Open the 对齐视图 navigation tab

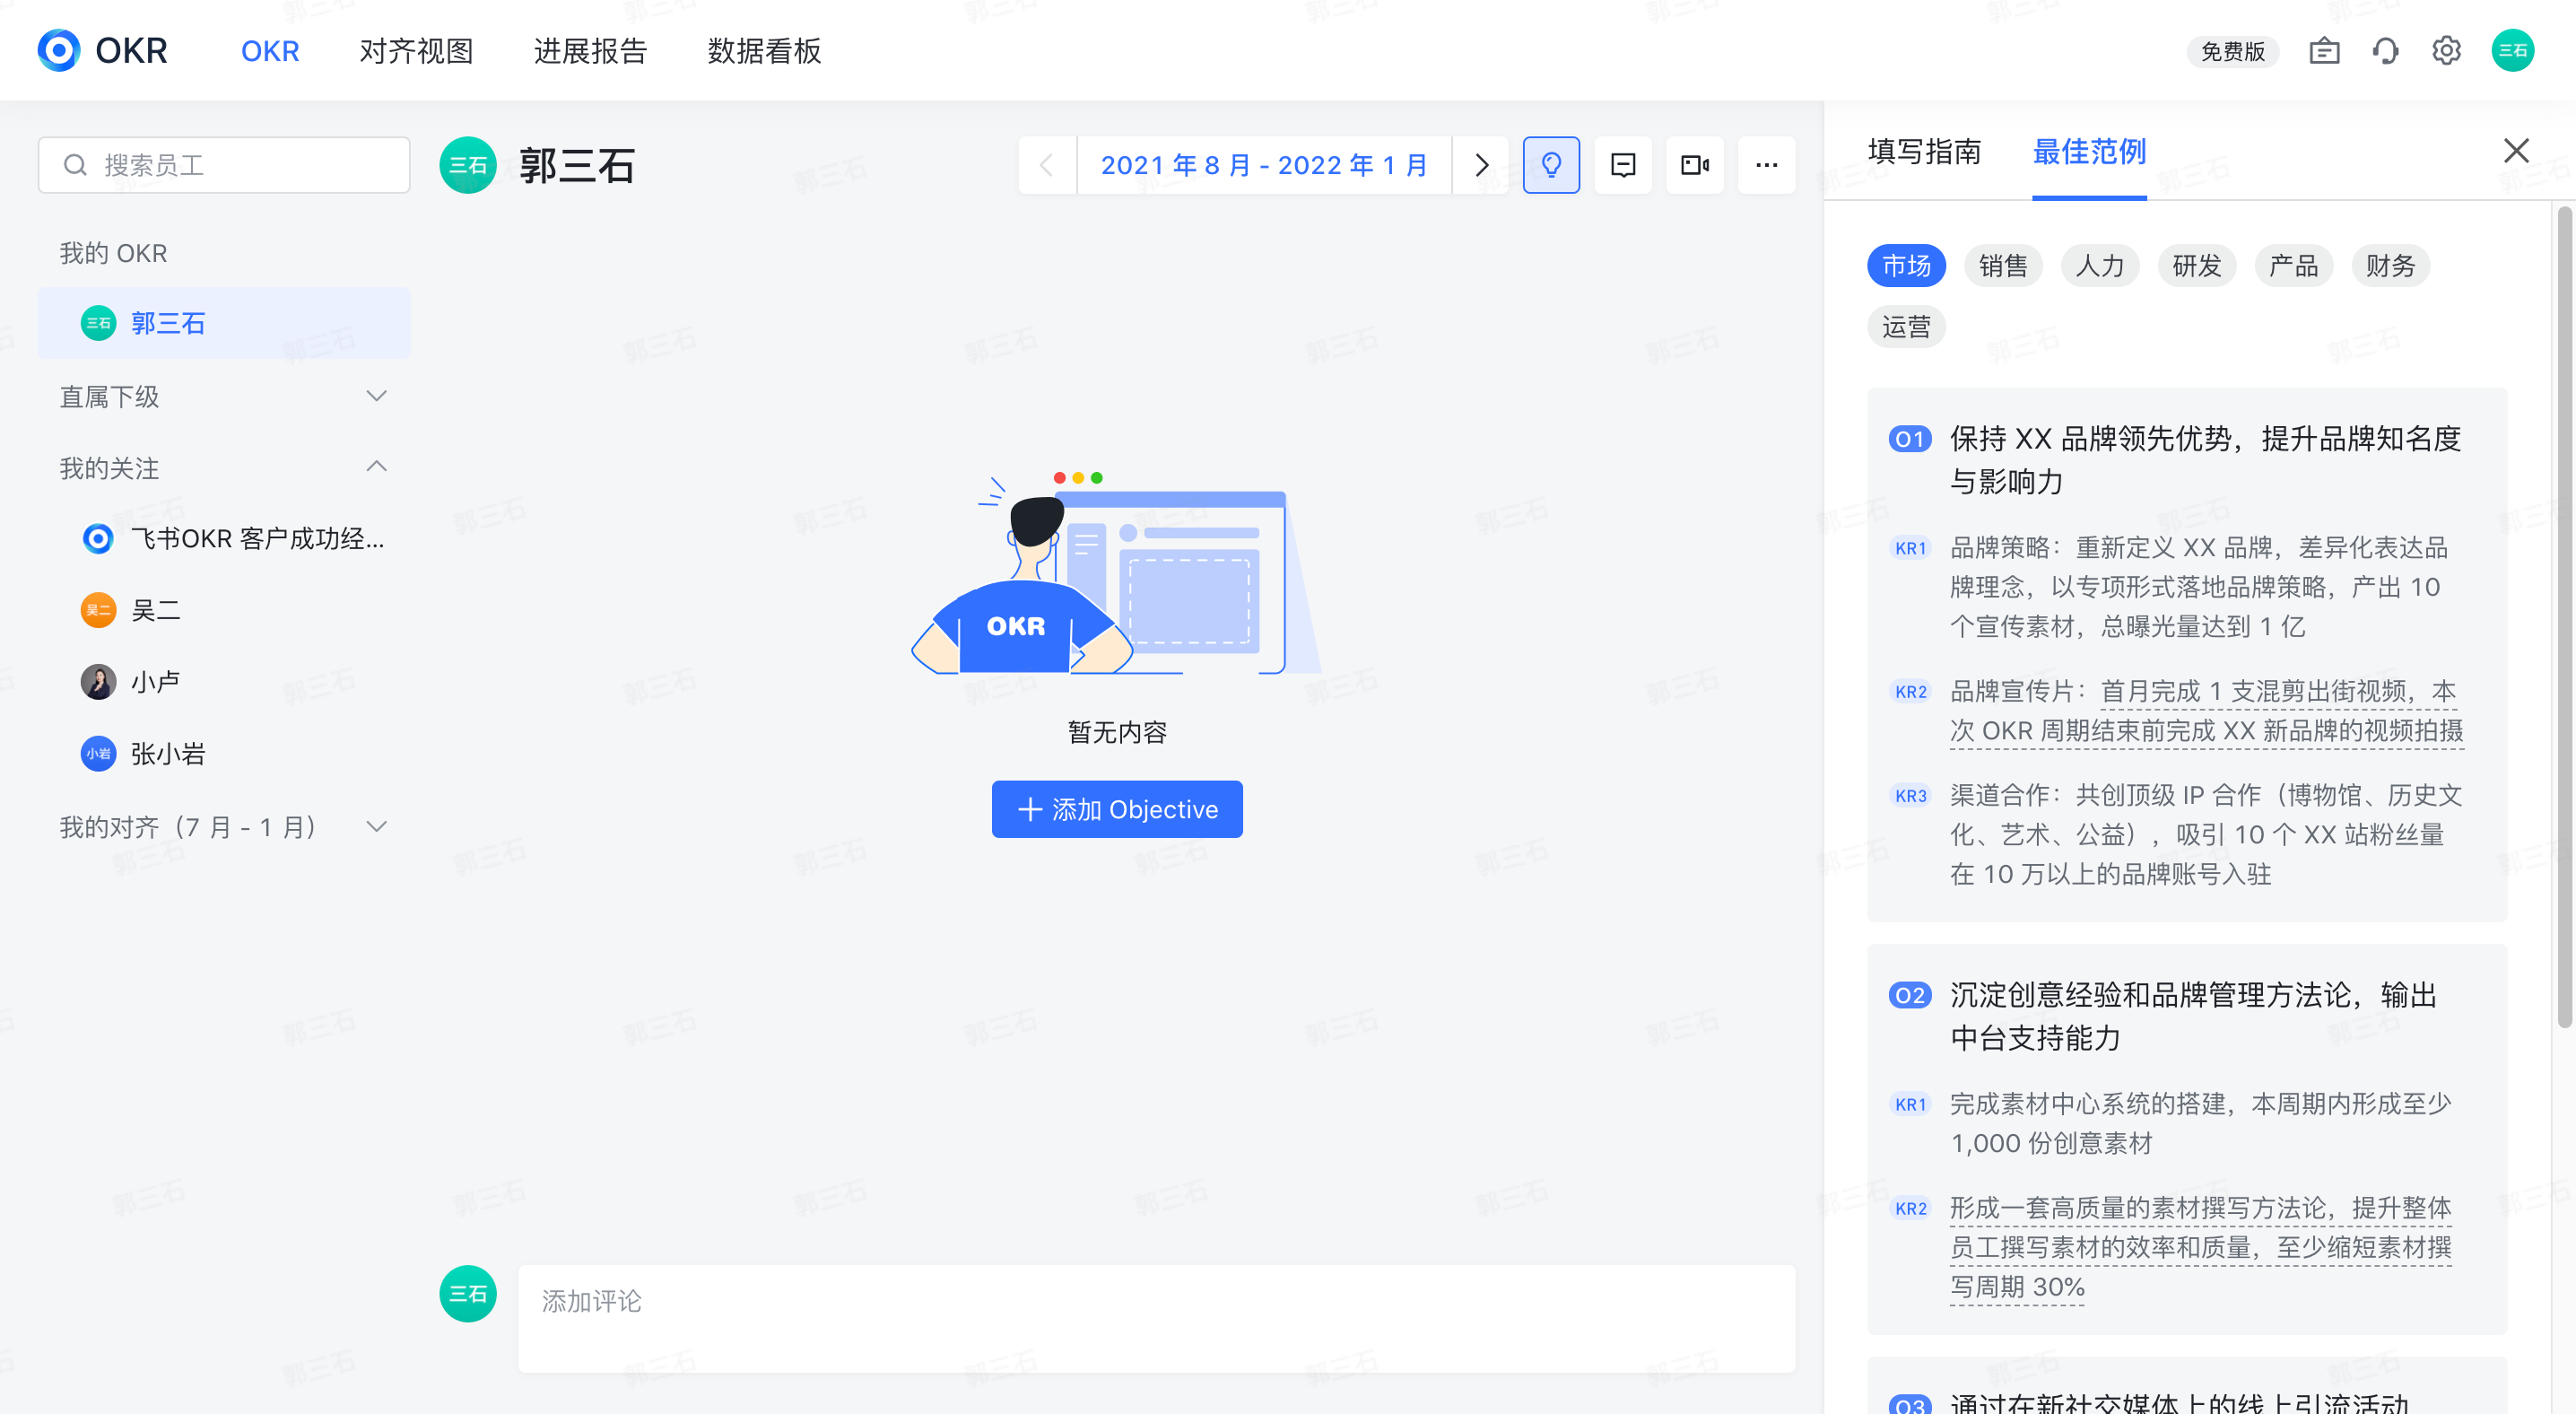point(416,51)
